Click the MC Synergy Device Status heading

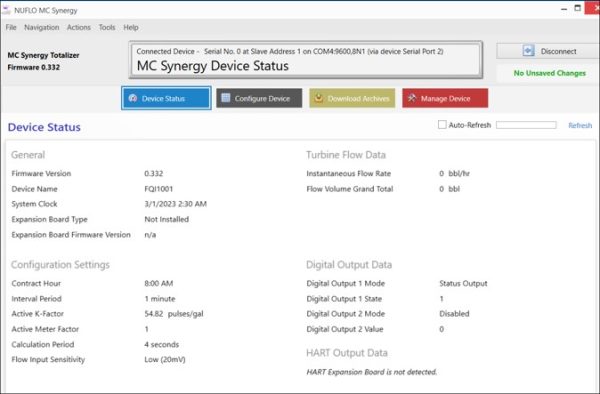point(213,66)
